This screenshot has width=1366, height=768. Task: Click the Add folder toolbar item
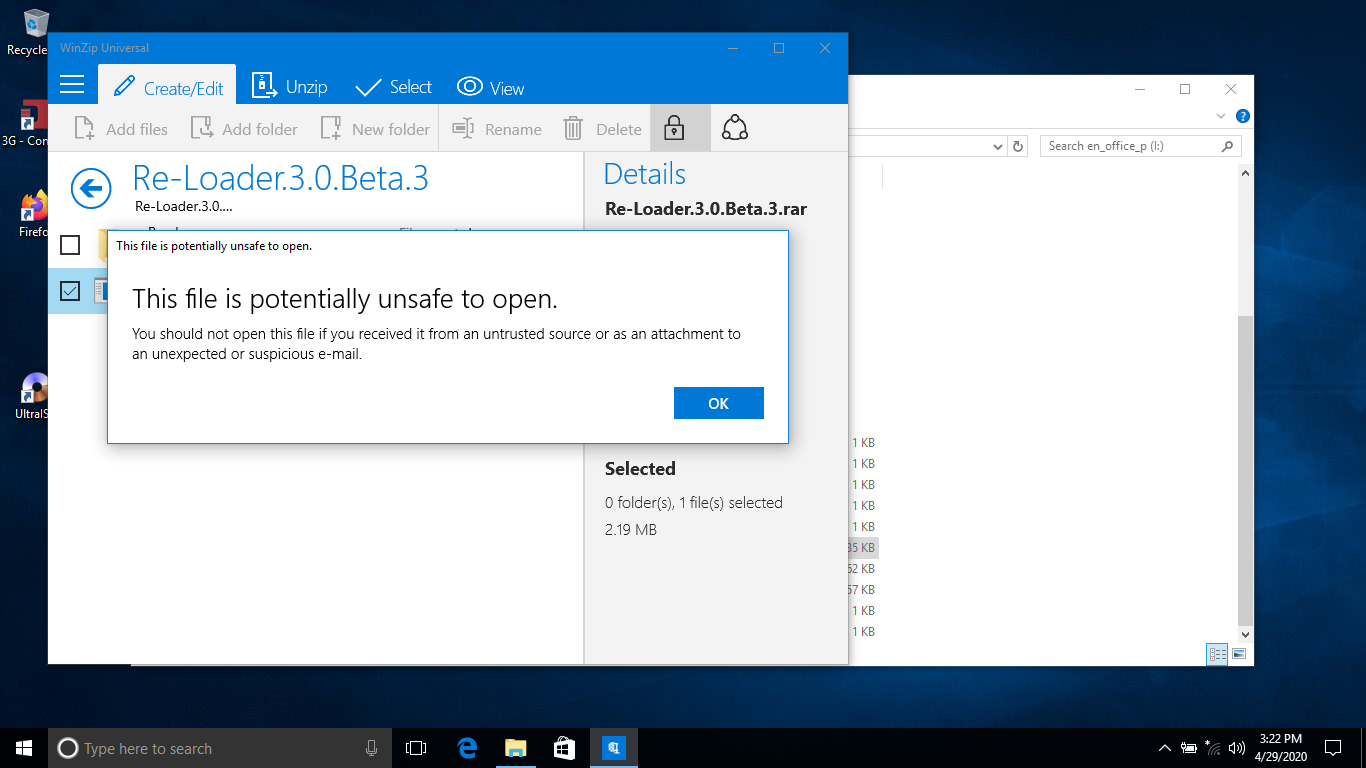tap(245, 129)
